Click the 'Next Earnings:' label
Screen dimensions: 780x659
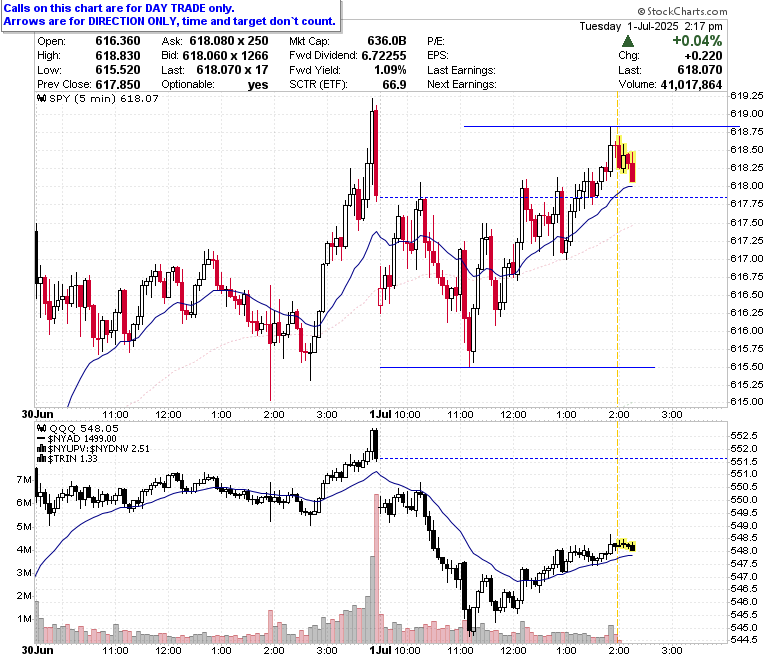click(x=462, y=84)
